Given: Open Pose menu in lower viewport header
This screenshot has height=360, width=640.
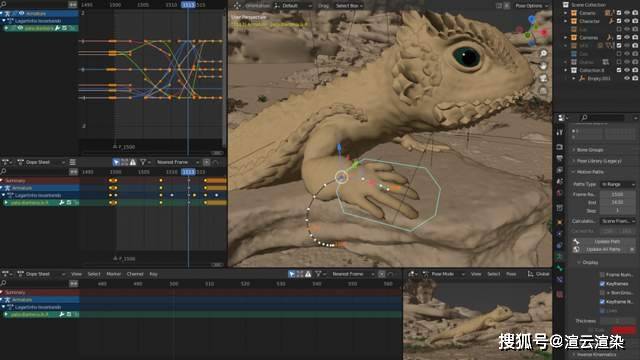Looking at the screenshot, I should pyautogui.click(x=511, y=274).
